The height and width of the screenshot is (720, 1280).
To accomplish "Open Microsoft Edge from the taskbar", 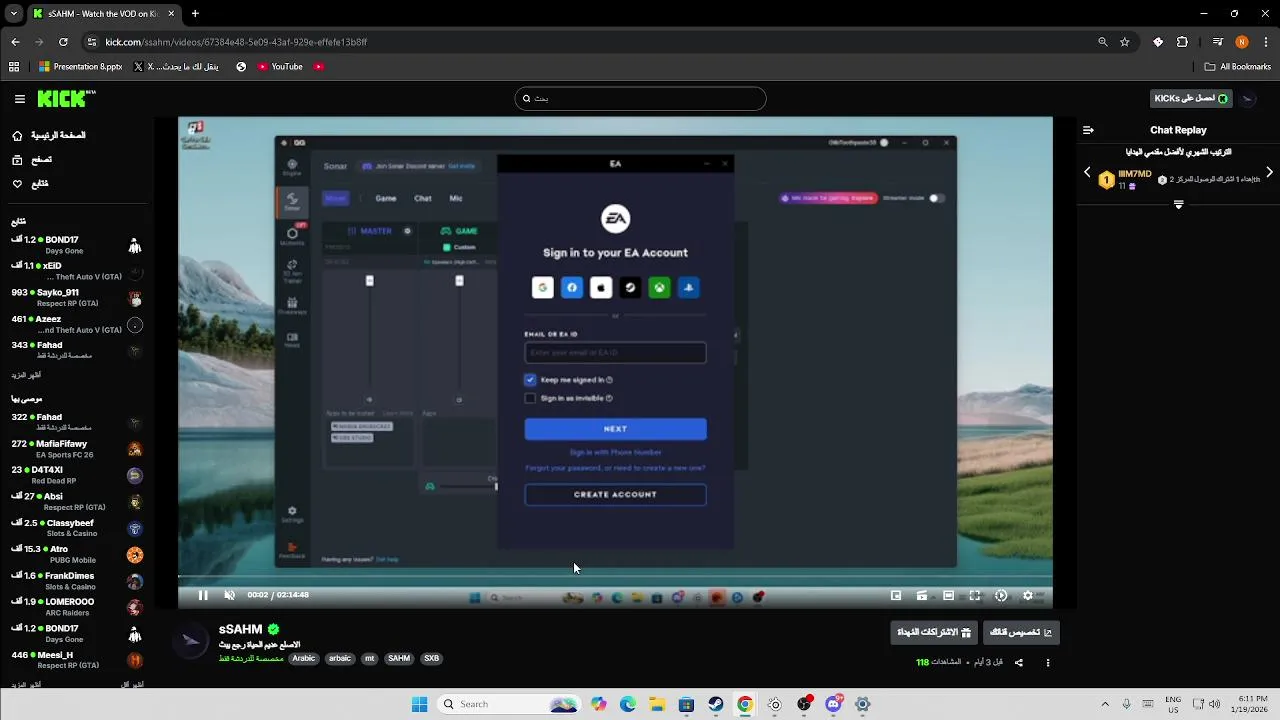I will point(628,704).
